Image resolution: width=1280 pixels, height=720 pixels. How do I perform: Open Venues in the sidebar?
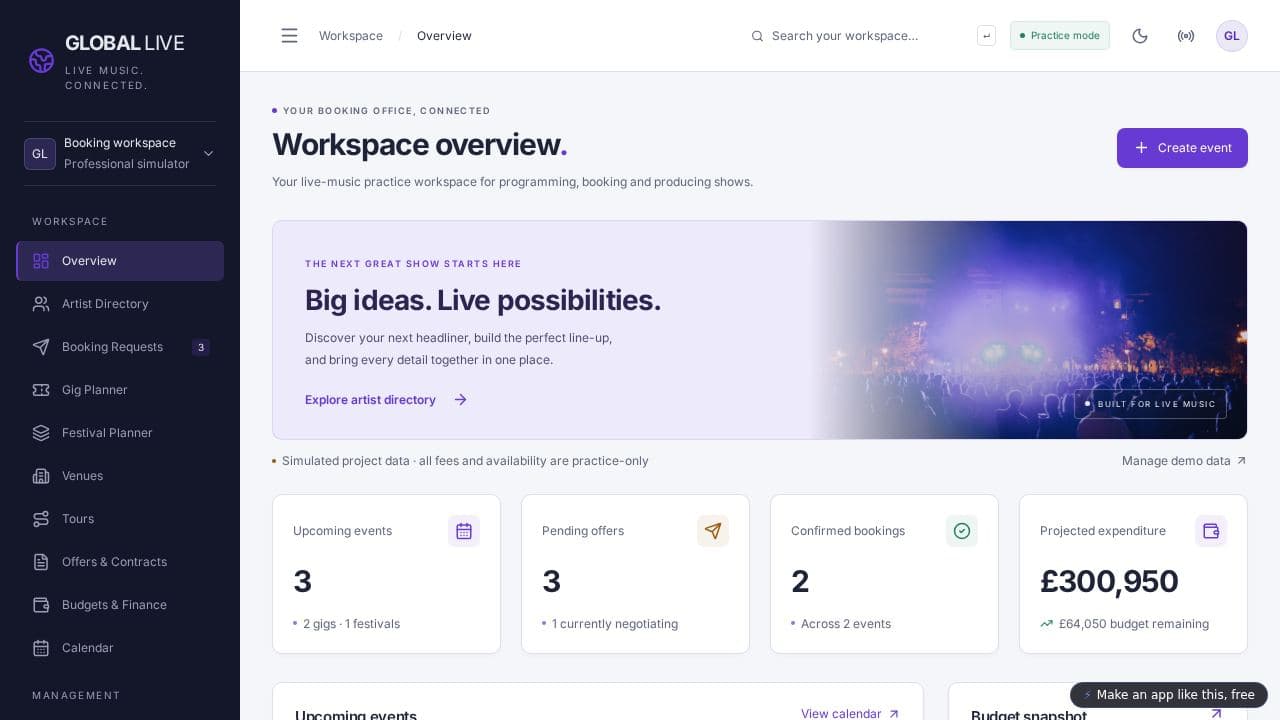point(120,476)
